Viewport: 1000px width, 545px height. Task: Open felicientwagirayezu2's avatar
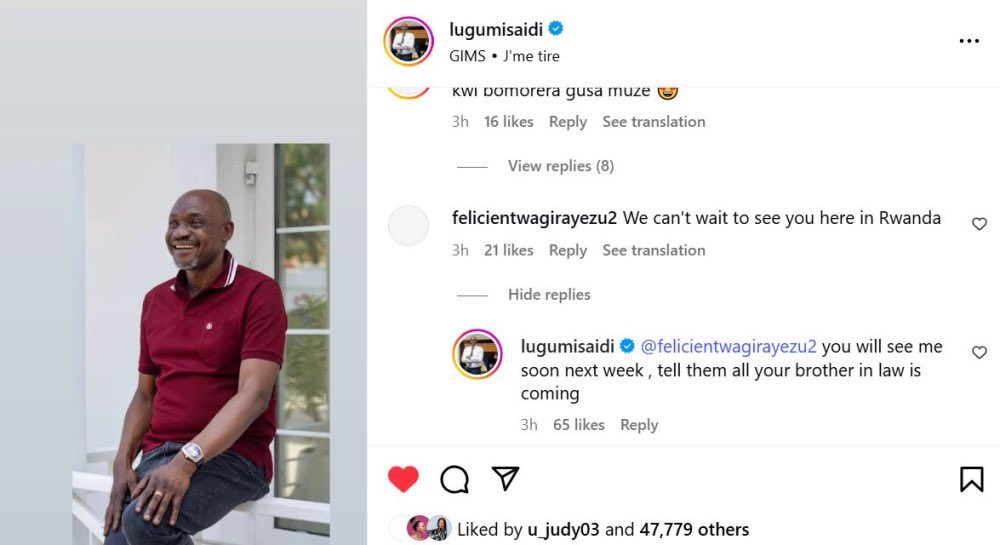coord(408,225)
